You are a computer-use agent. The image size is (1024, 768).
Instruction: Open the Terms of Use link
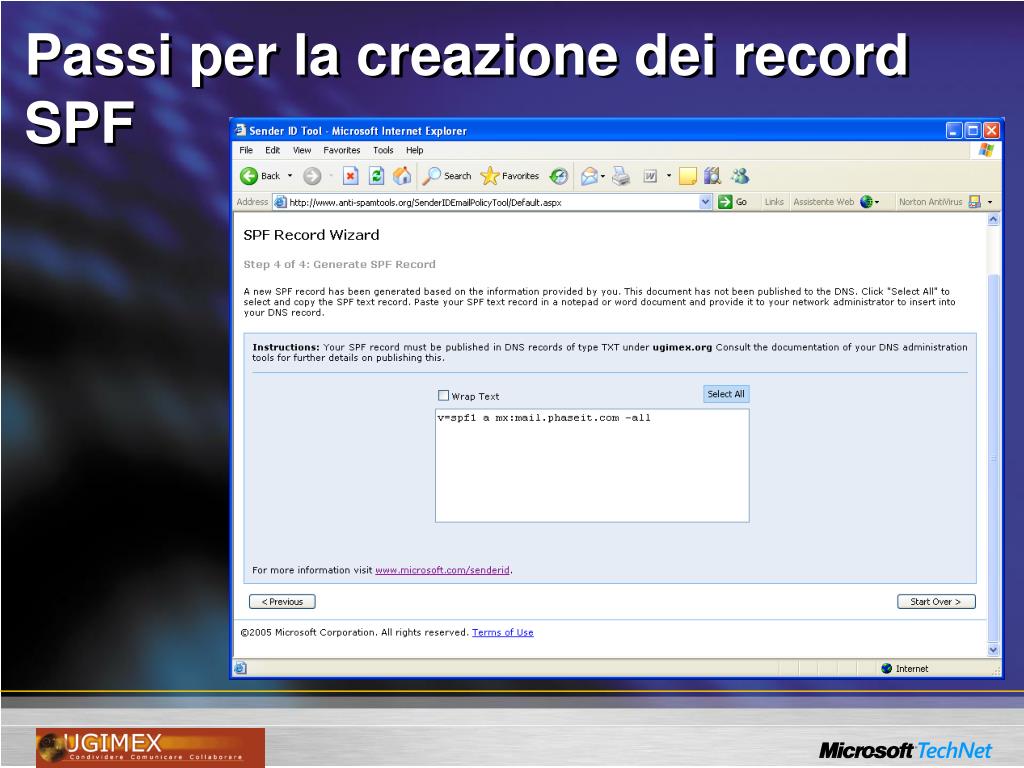point(503,632)
